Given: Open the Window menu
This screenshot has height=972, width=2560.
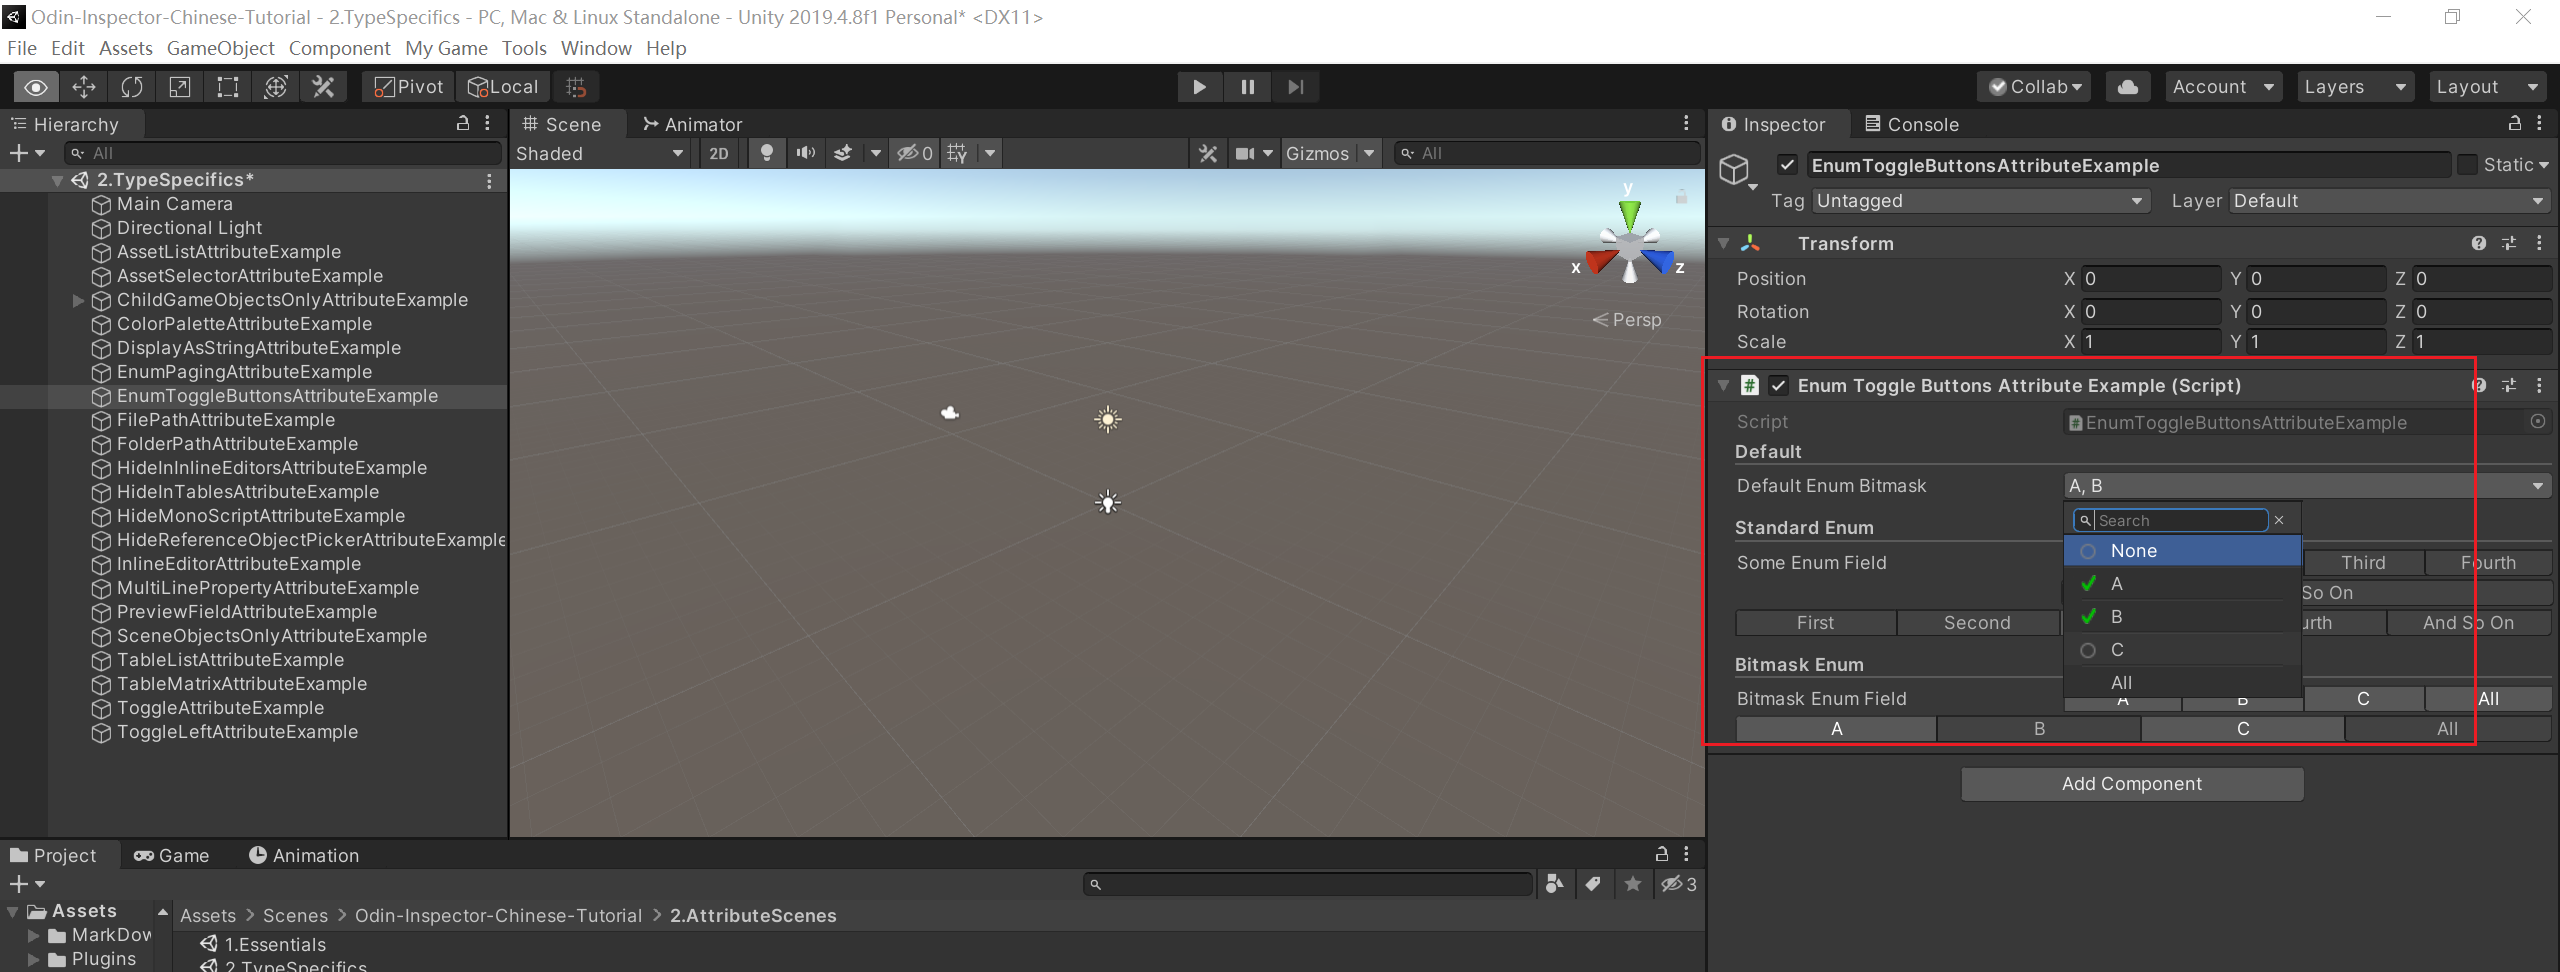Looking at the screenshot, I should (596, 48).
